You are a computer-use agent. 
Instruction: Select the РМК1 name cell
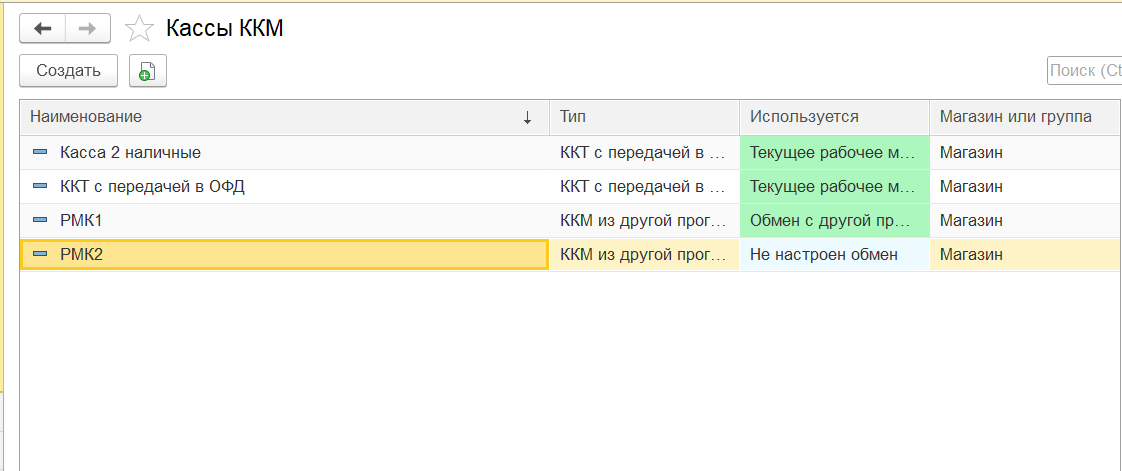[x=285, y=220]
